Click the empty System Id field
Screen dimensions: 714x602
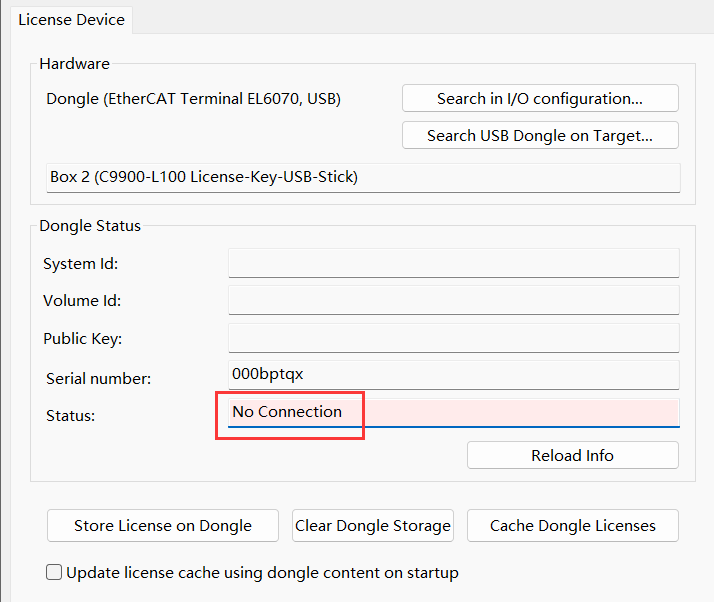coord(454,263)
